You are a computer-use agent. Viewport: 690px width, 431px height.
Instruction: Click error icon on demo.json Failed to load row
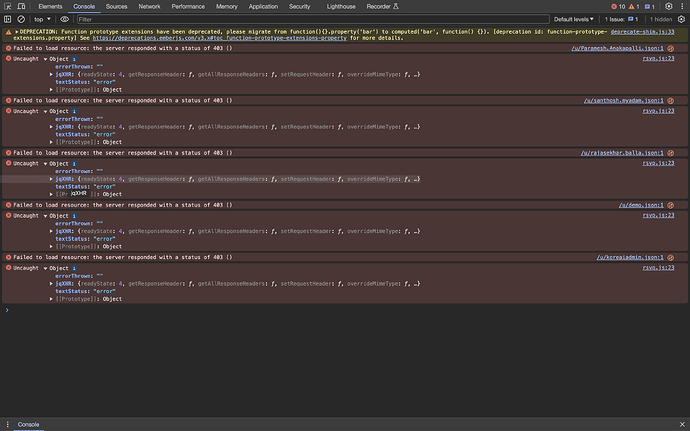tap(8, 205)
